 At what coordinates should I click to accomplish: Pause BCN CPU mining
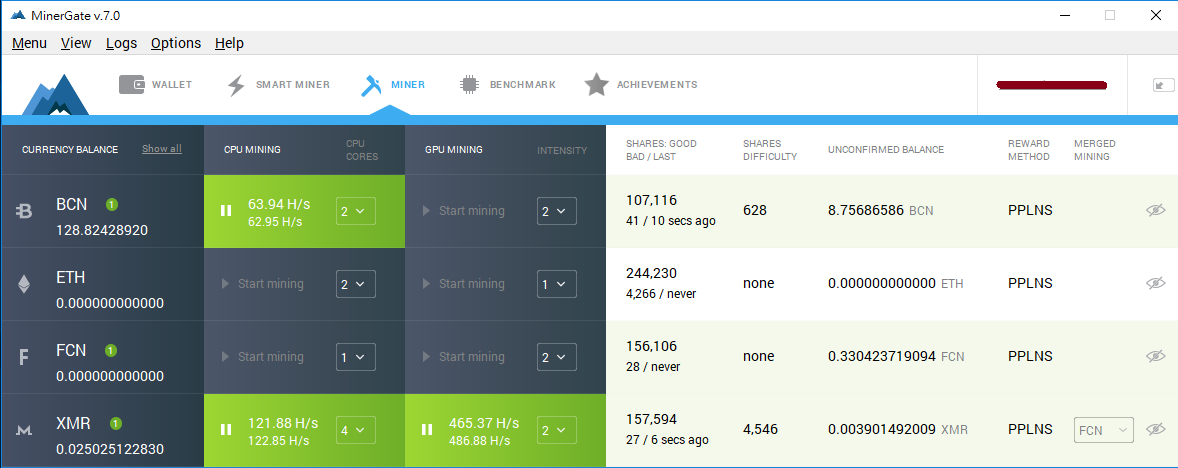225,211
